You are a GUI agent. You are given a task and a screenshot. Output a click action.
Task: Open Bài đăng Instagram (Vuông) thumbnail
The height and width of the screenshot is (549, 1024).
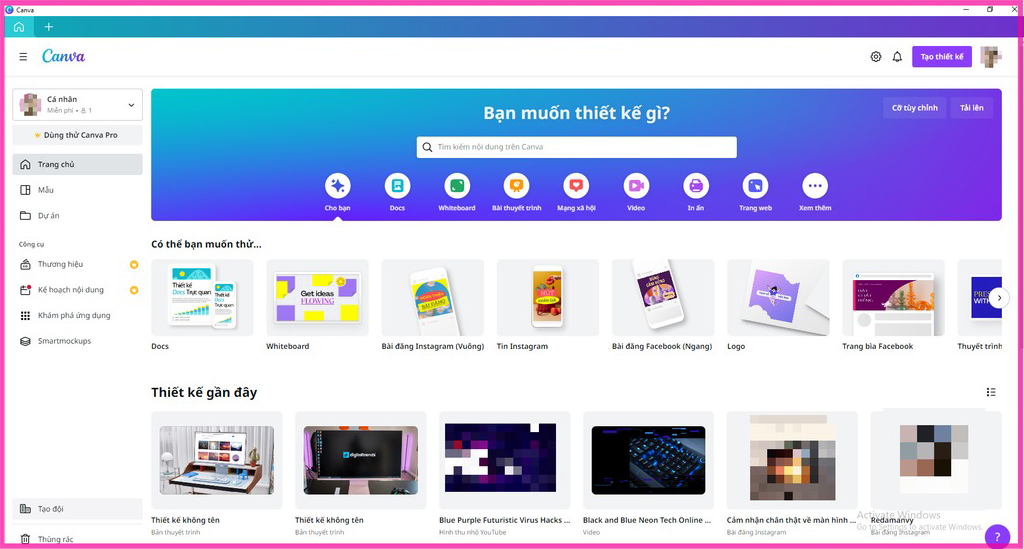point(433,298)
